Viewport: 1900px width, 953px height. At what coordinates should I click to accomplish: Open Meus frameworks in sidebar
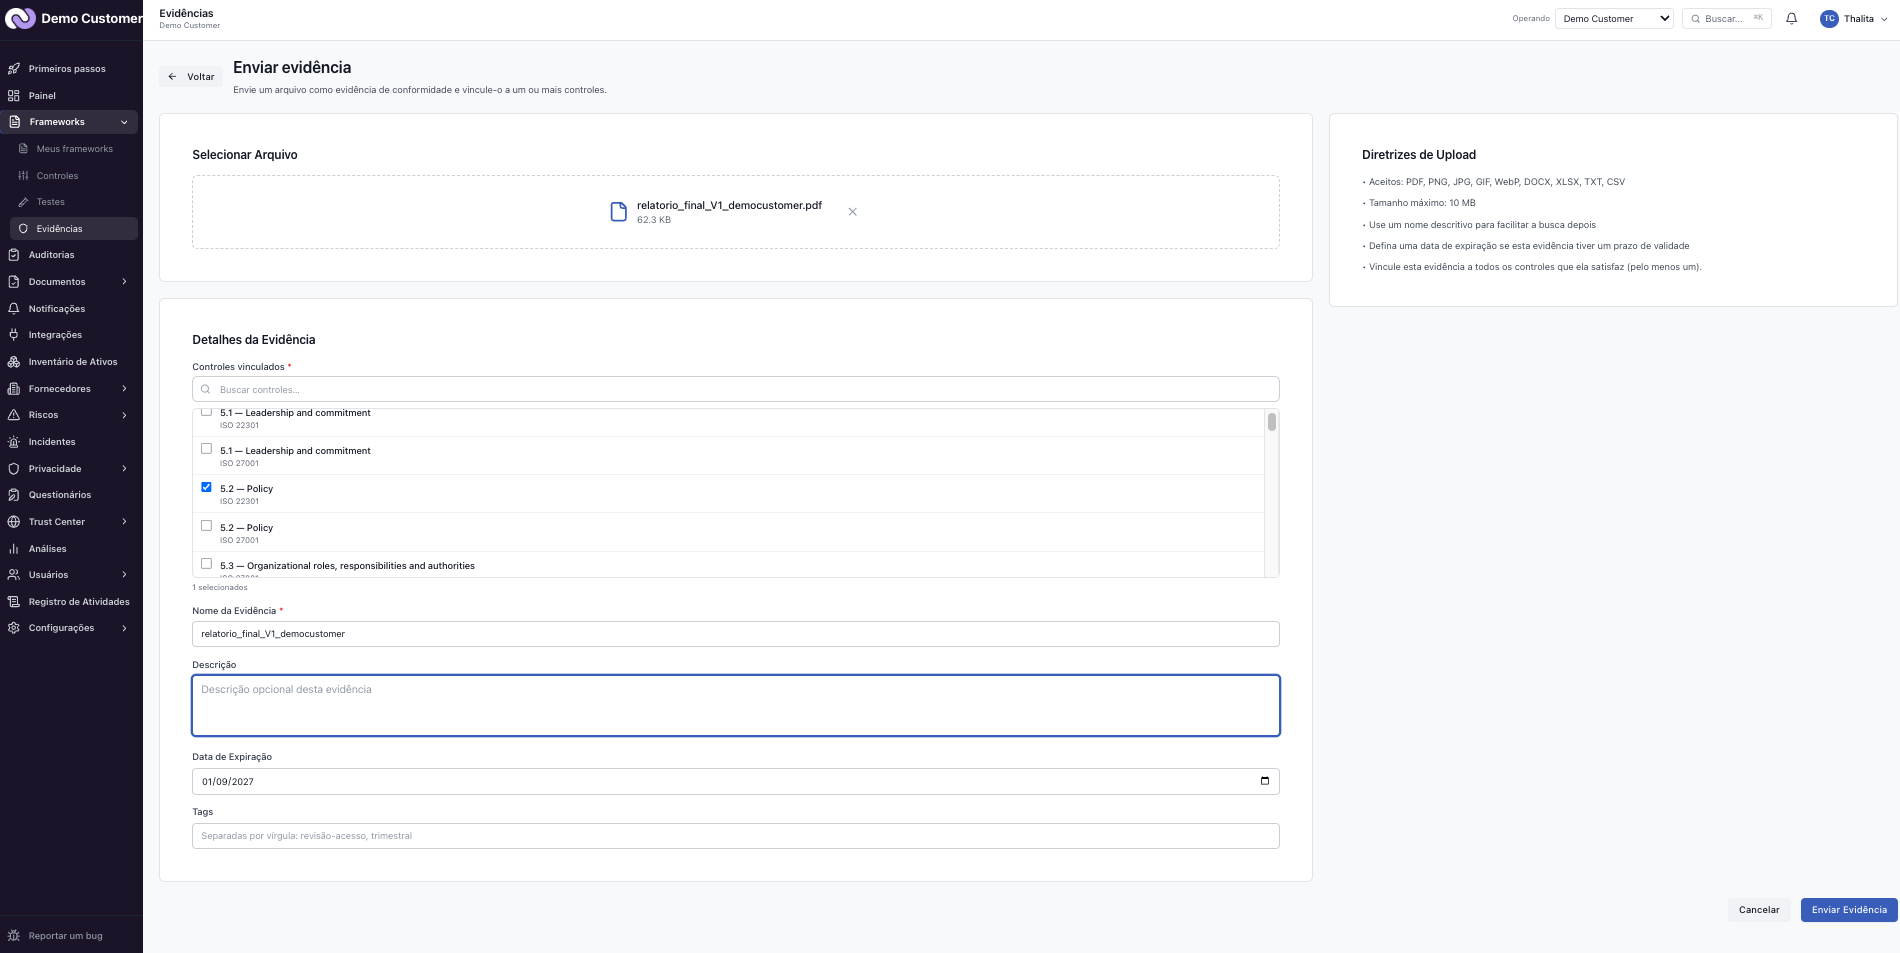point(74,149)
